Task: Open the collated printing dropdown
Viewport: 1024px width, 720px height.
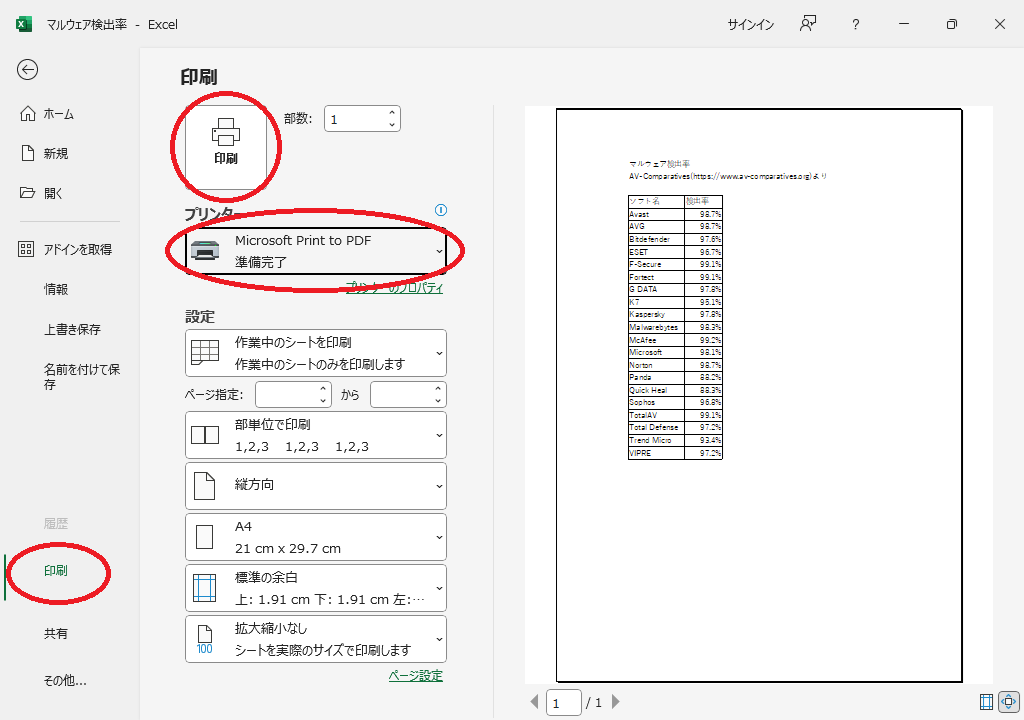Action: click(x=316, y=435)
